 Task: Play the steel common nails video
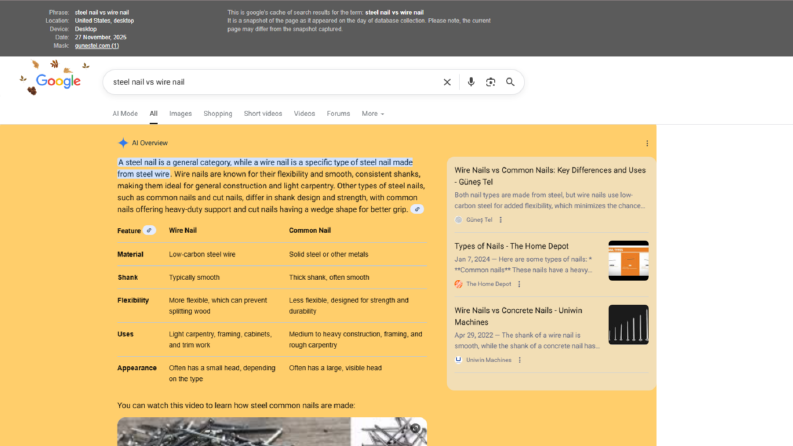pyautogui.click(x=272, y=431)
